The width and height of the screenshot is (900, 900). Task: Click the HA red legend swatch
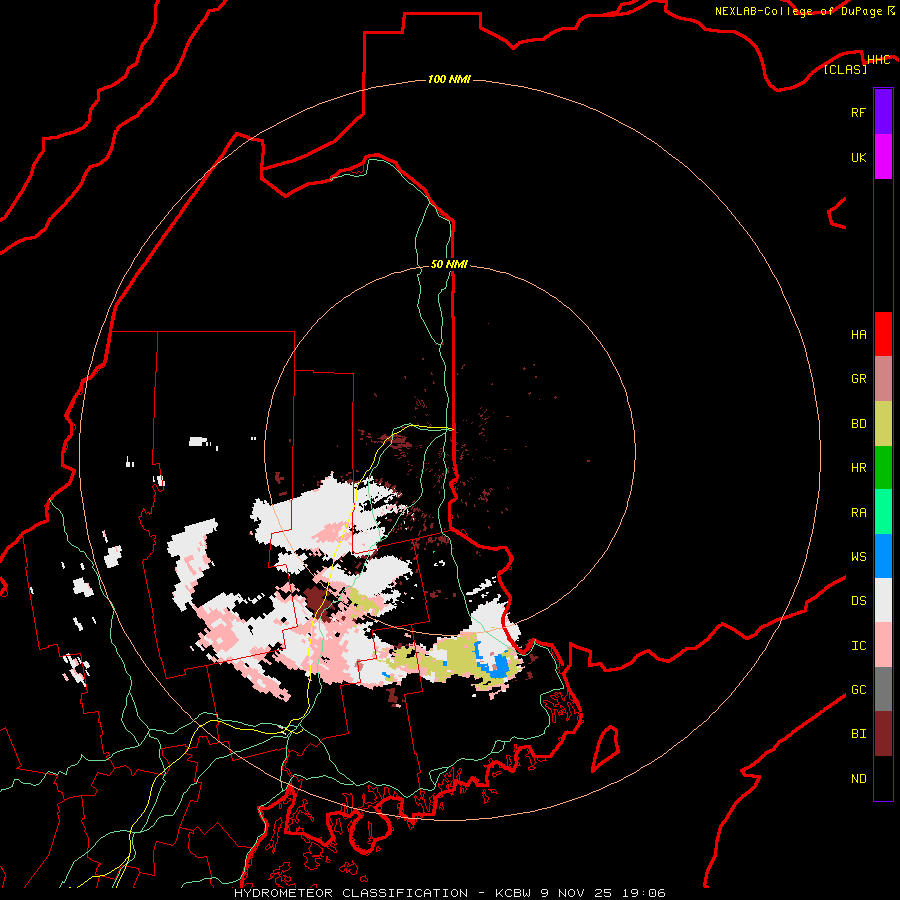pos(883,334)
